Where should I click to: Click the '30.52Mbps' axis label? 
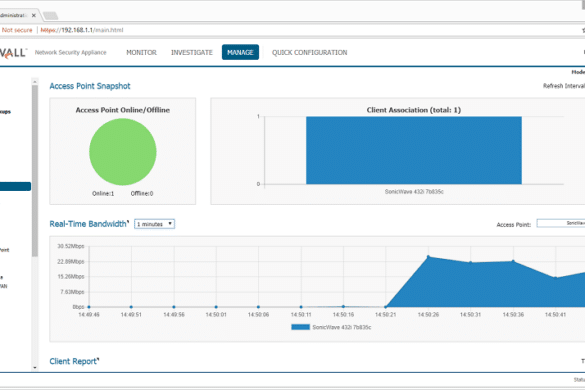coord(71,246)
